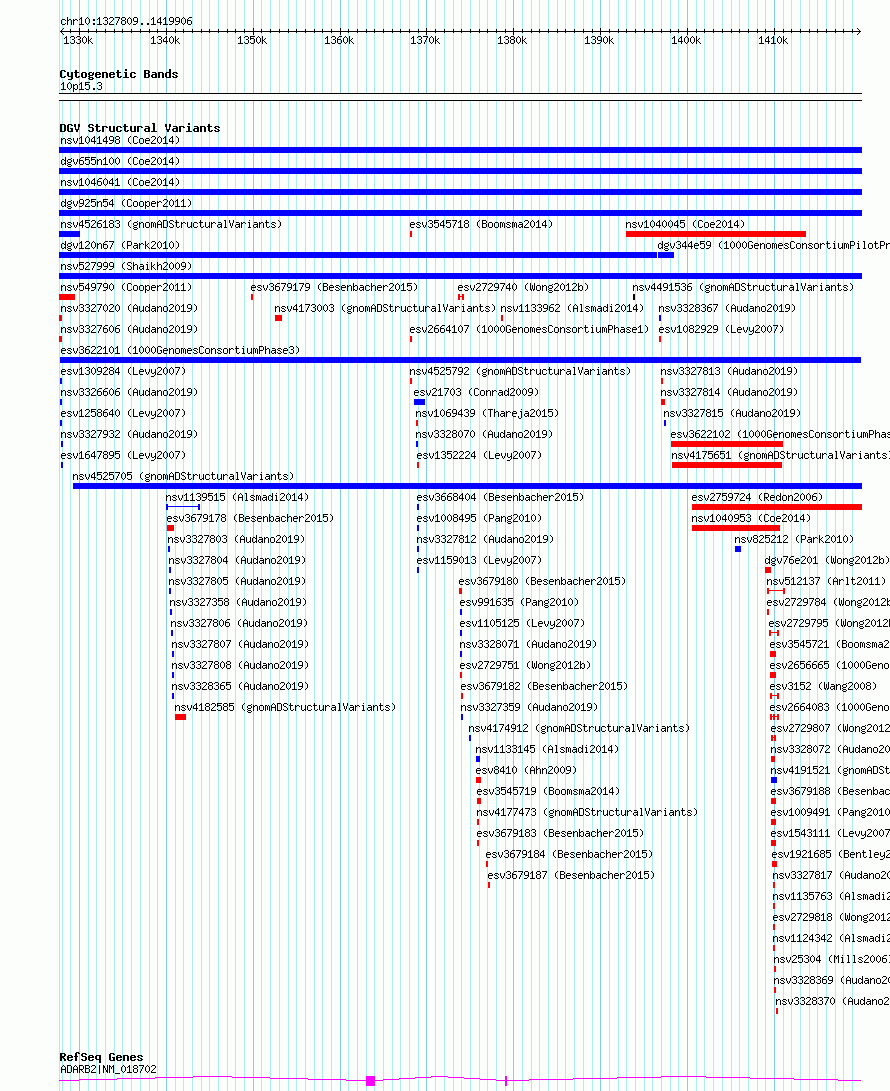The image size is (890, 1091).
Task: Select nsv4174912 gnomADStructuralVariants label
Action: coord(579,728)
